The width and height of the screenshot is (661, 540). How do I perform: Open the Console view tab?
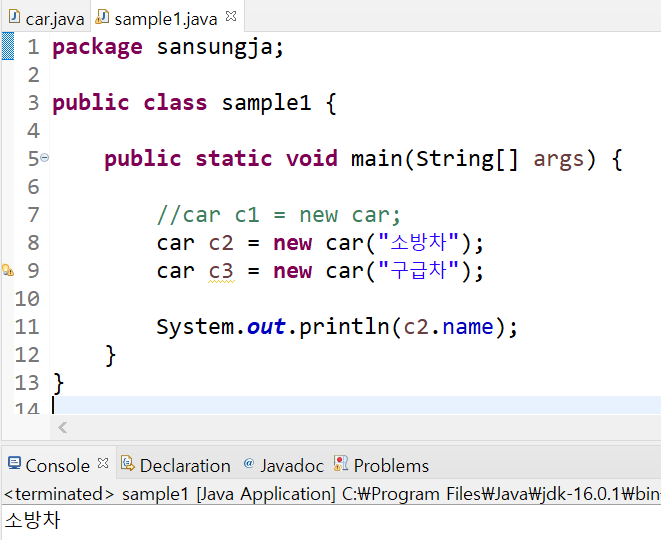[57, 465]
